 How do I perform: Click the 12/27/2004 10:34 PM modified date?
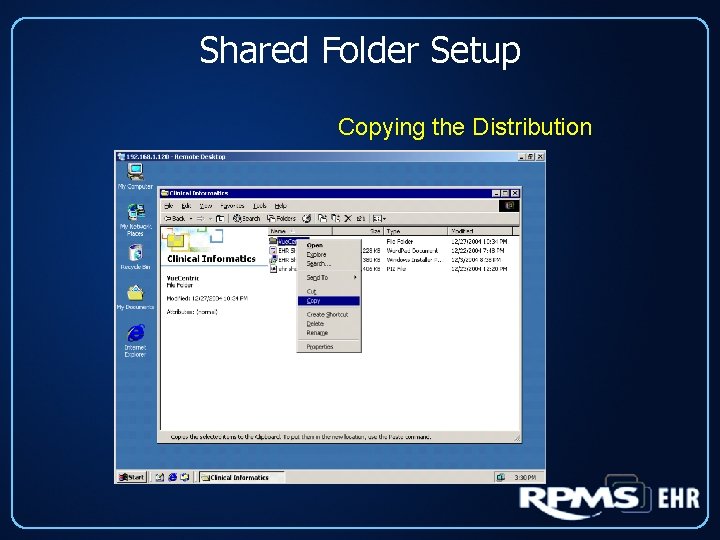[x=479, y=241]
